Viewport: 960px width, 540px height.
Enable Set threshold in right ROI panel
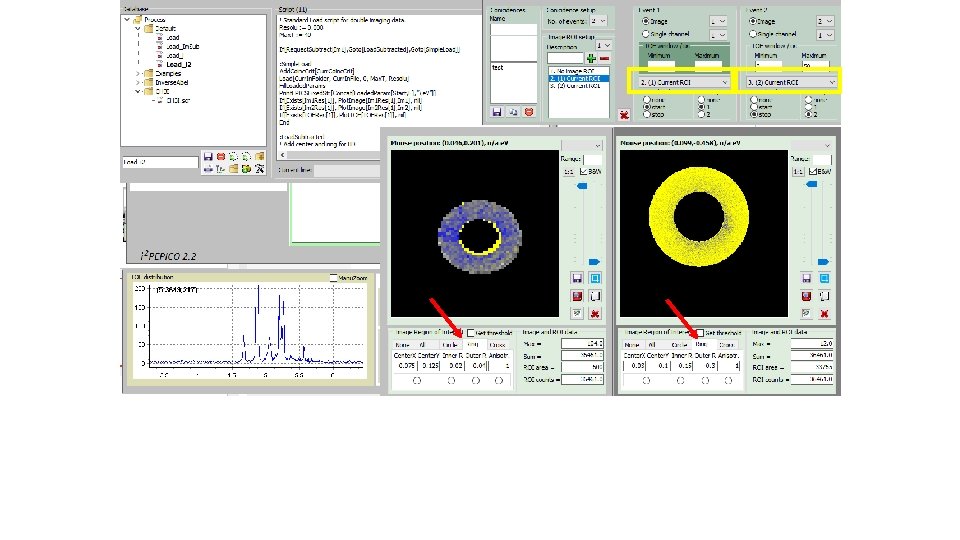click(700, 333)
